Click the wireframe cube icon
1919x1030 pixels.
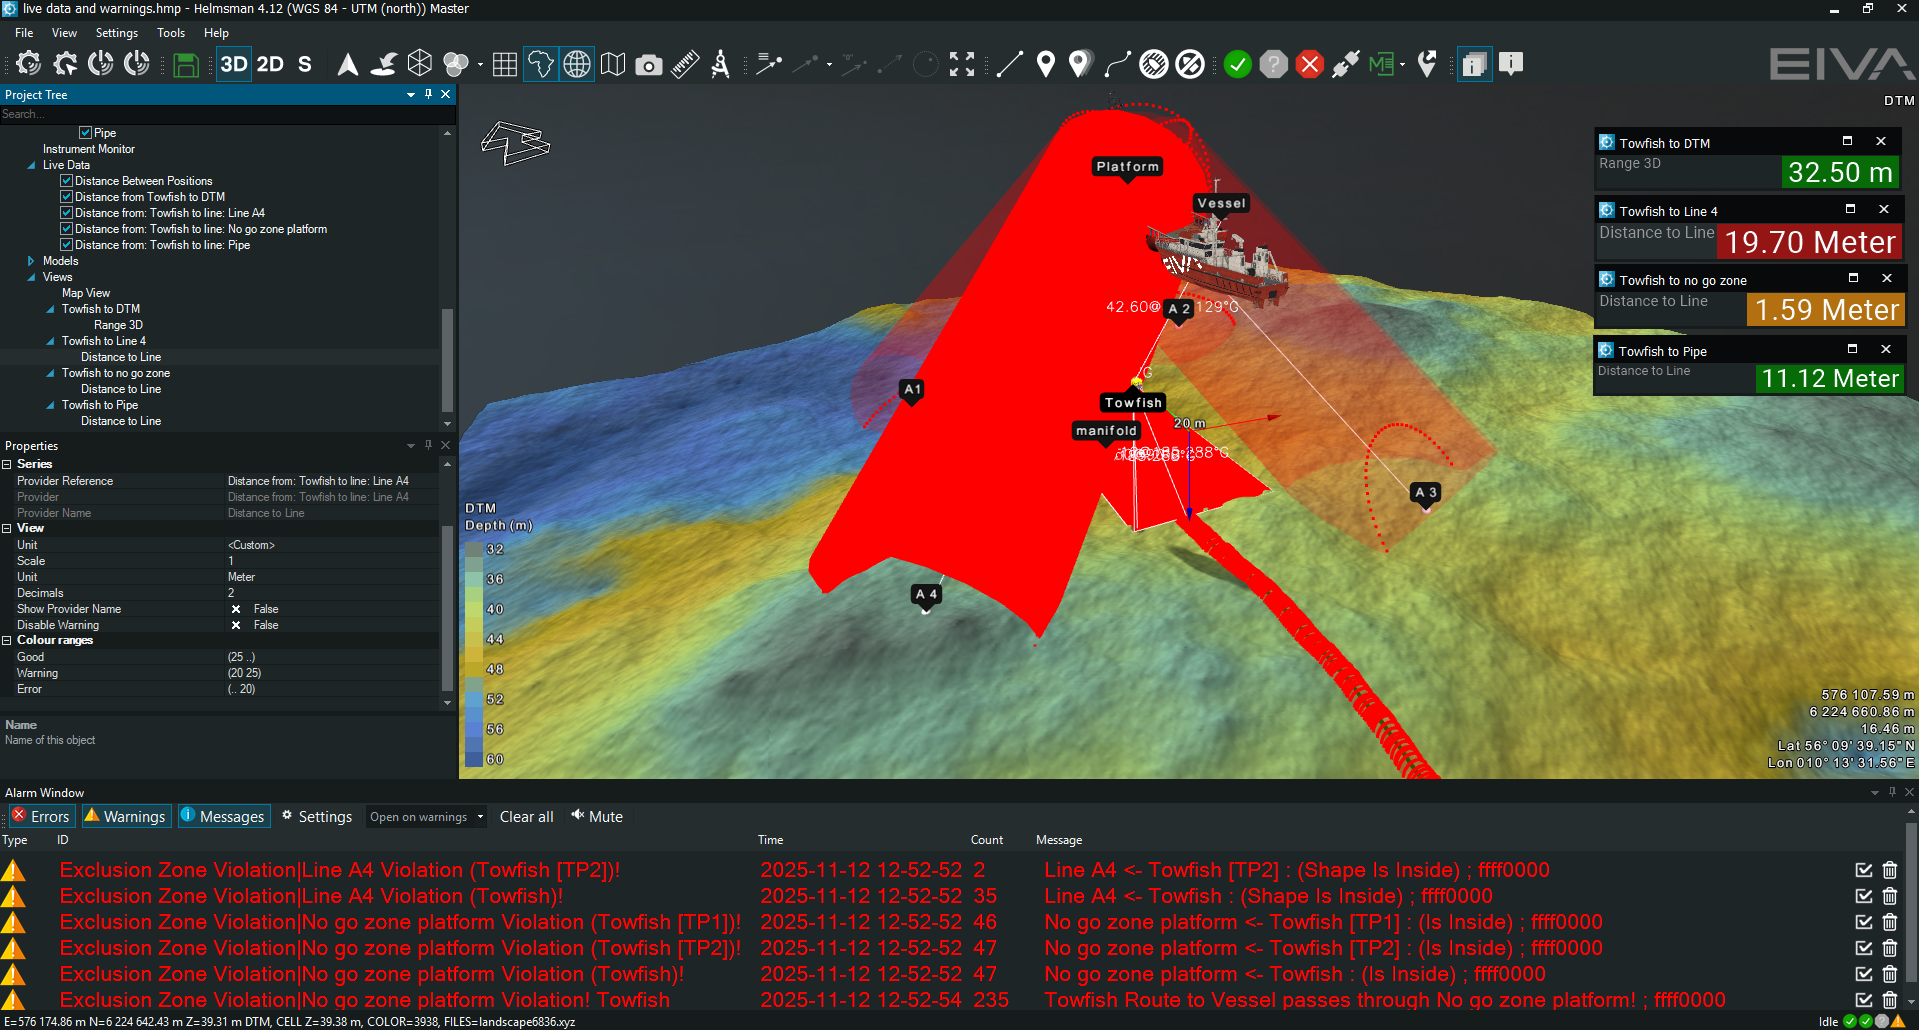[420, 64]
